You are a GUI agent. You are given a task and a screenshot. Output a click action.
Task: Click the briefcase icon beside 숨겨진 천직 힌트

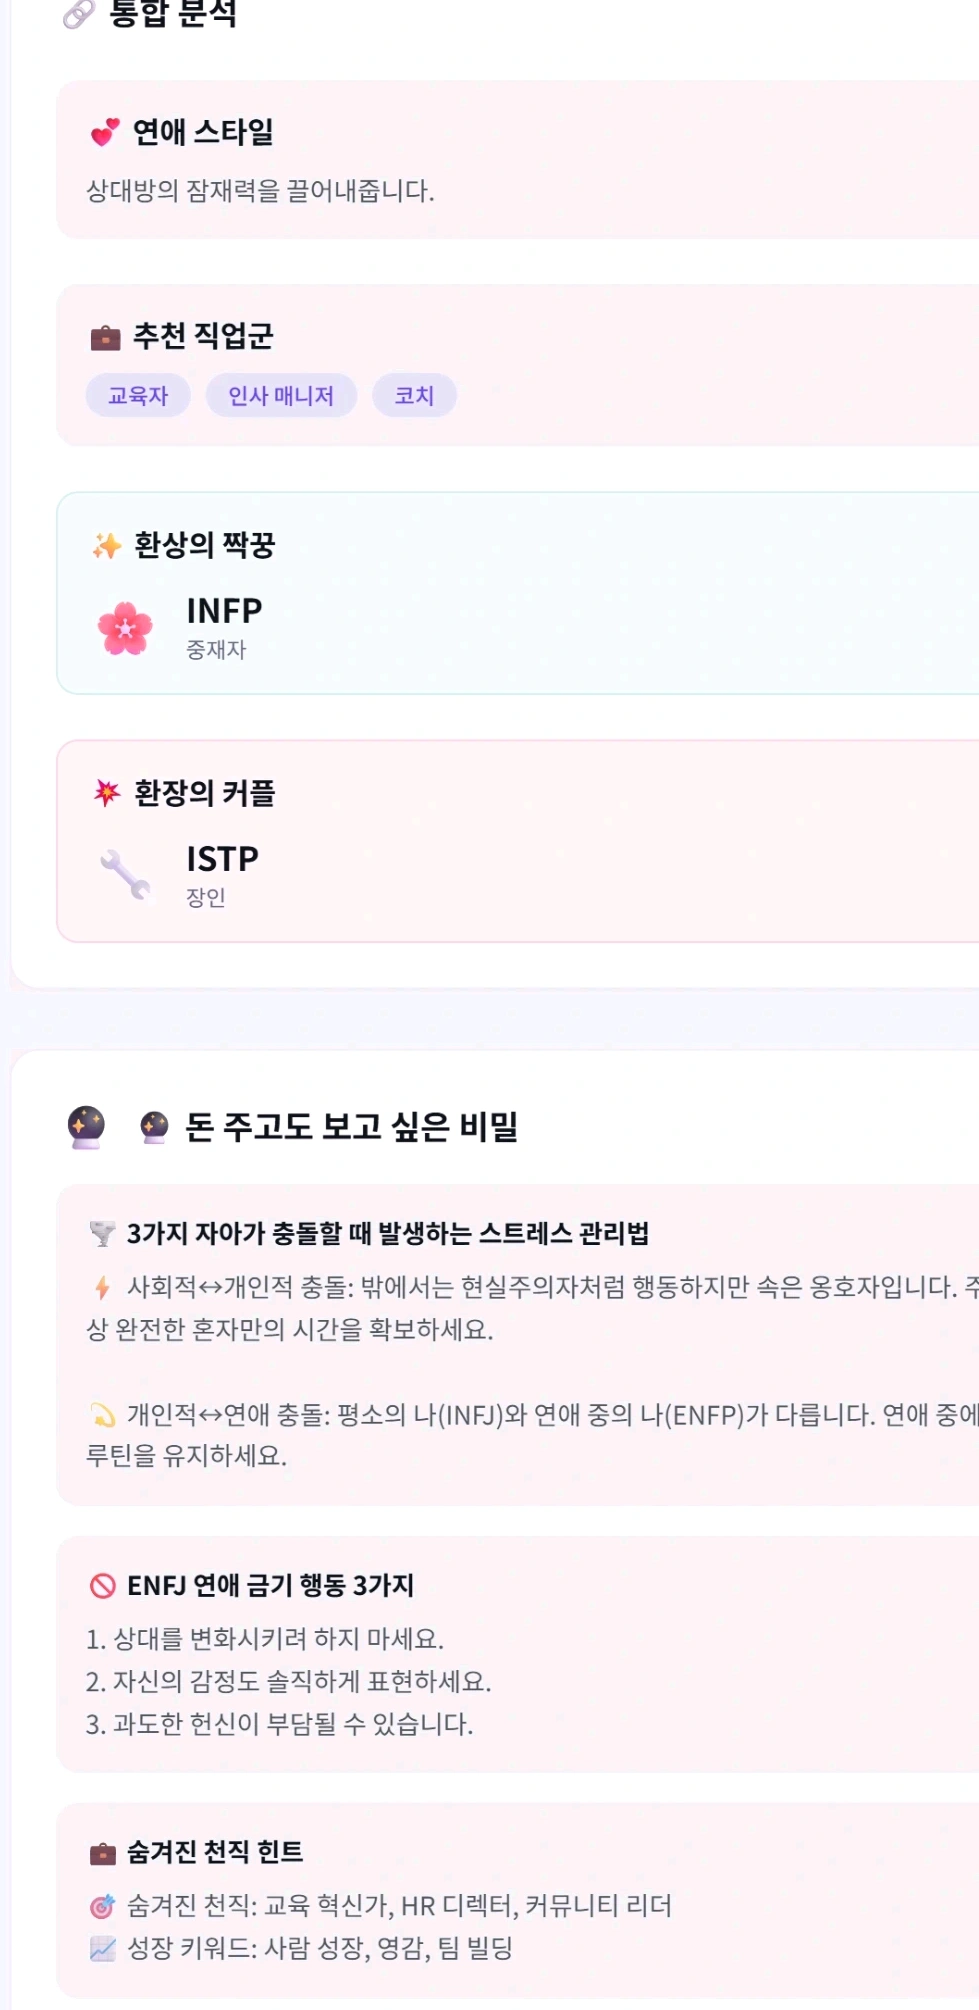(102, 1854)
